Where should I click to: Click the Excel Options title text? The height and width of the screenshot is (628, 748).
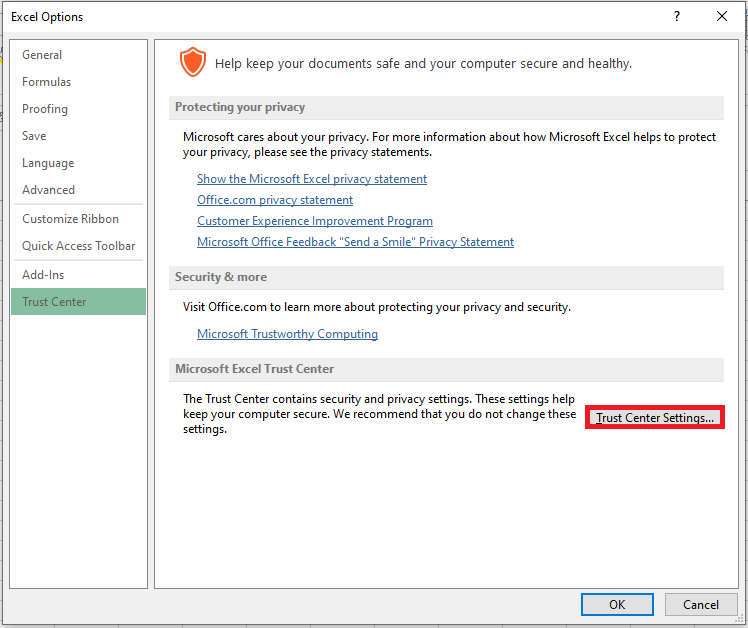coord(47,17)
